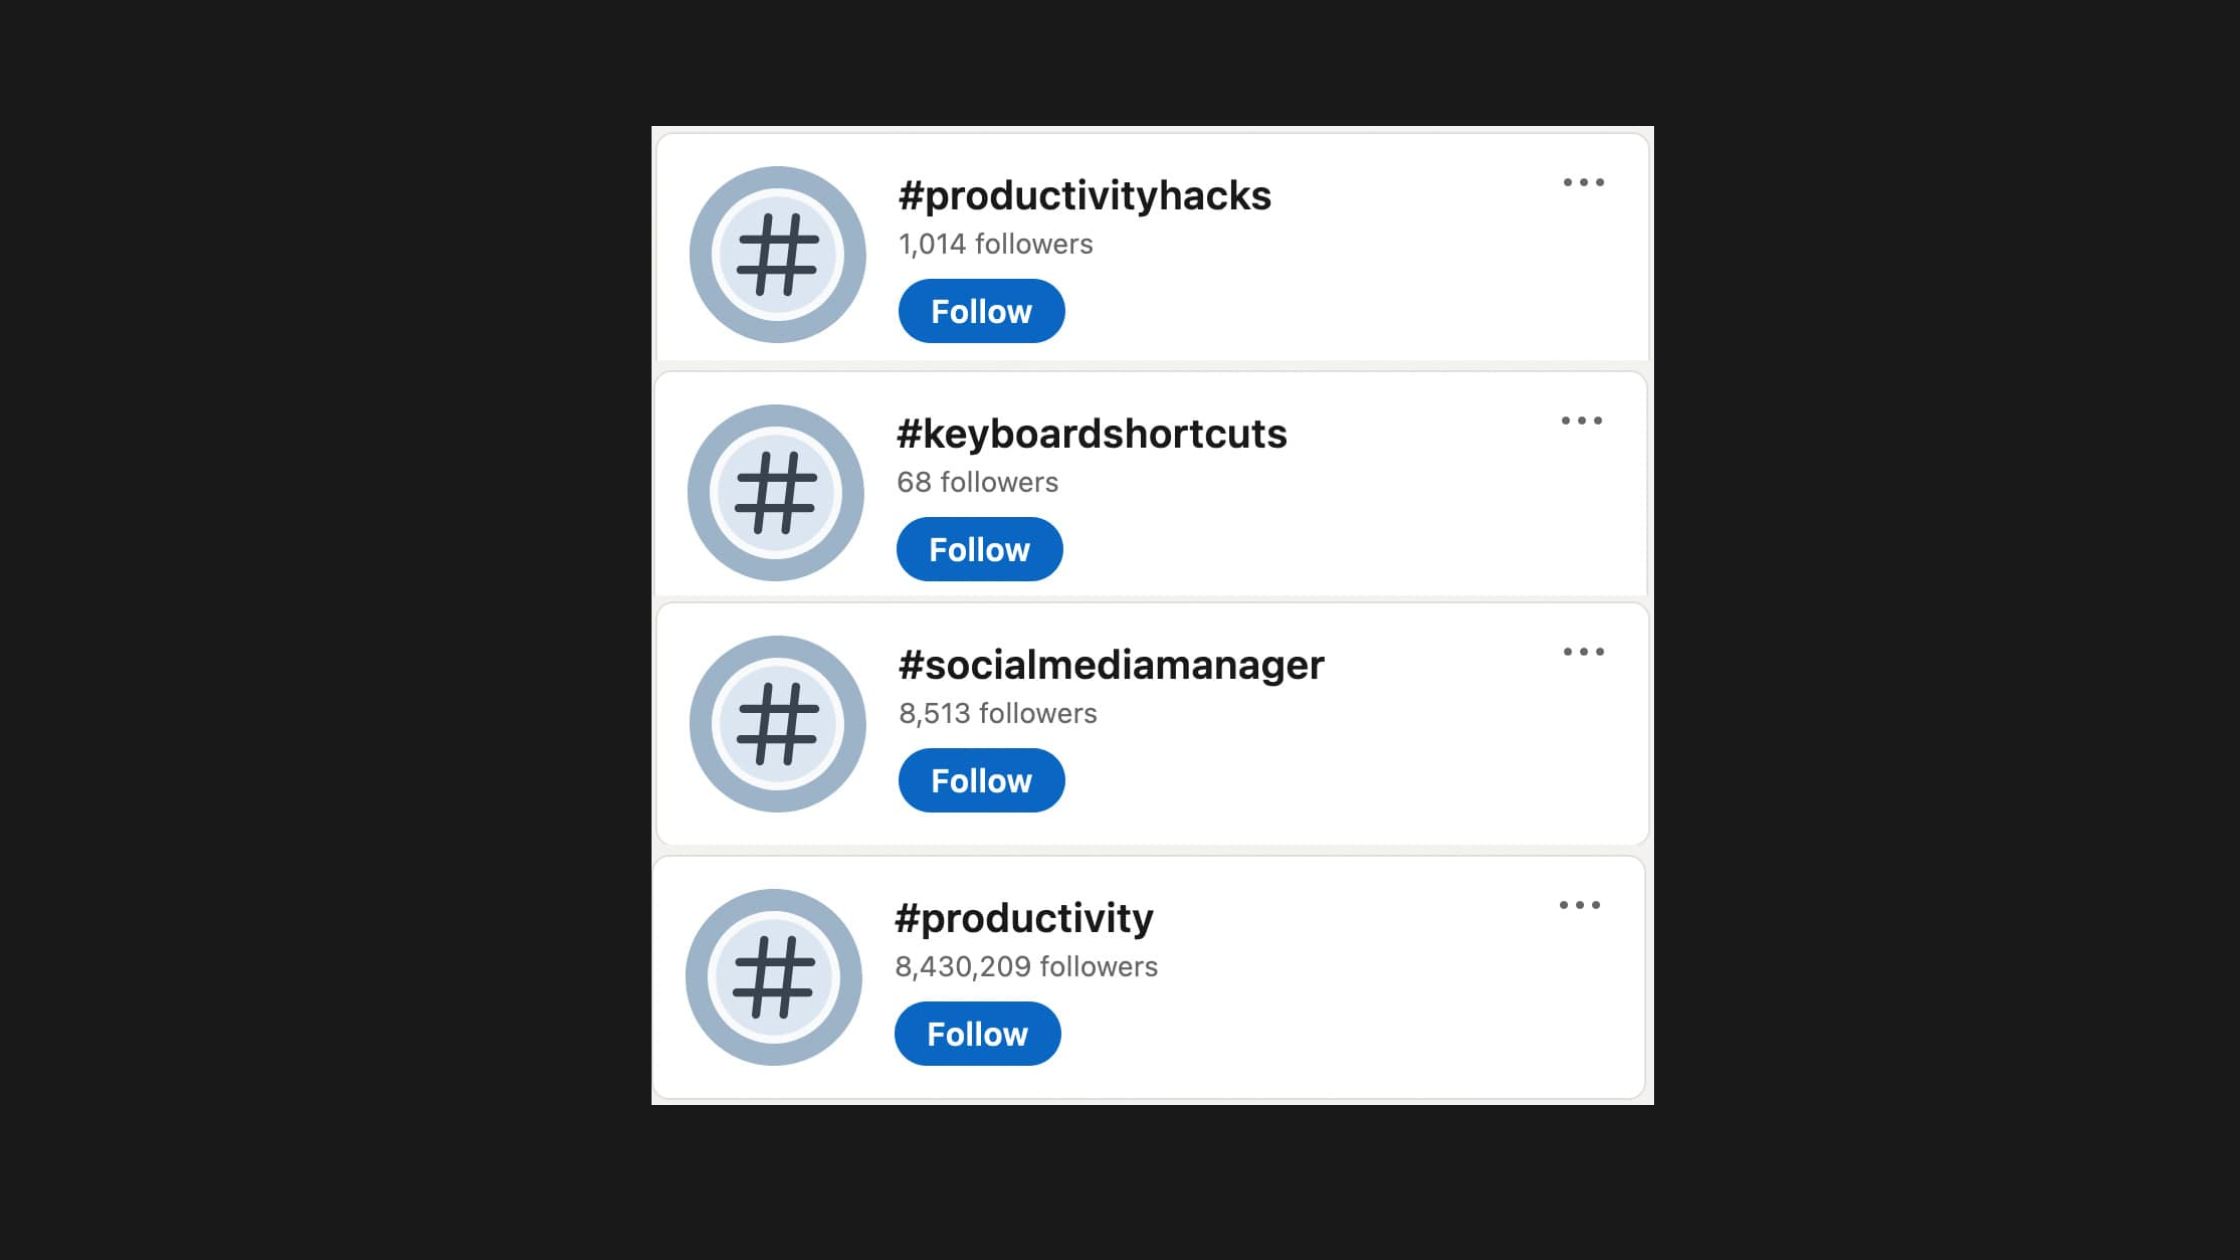The width and height of the screenshot is (2240, 1260).
Task: Click the #keyboardshortcuts hashtag icon
Action: tap(776, 490)
